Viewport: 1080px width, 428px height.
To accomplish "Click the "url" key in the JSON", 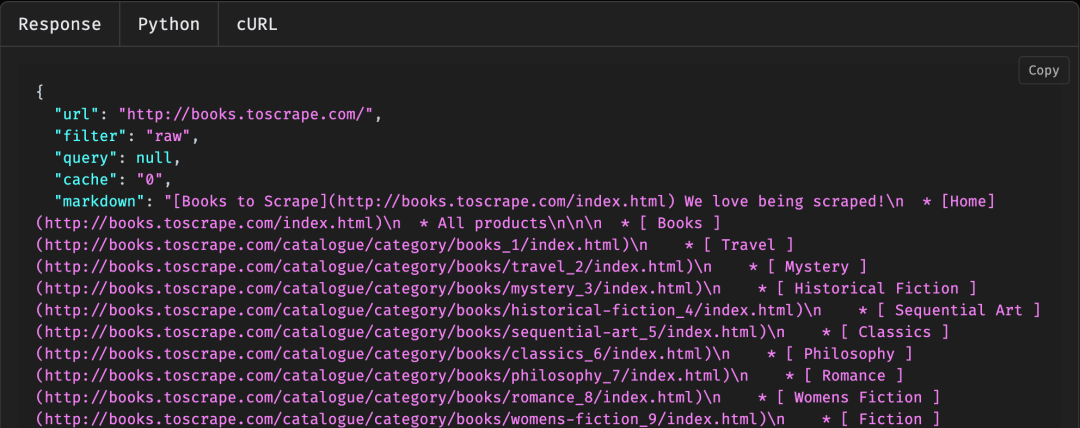I will coord(77,115).
